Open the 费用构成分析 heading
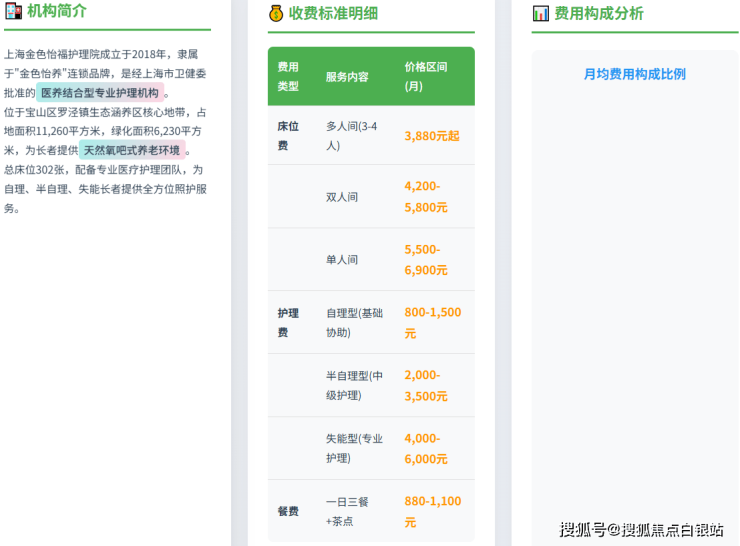740x546 pixels. coord(599,13)
